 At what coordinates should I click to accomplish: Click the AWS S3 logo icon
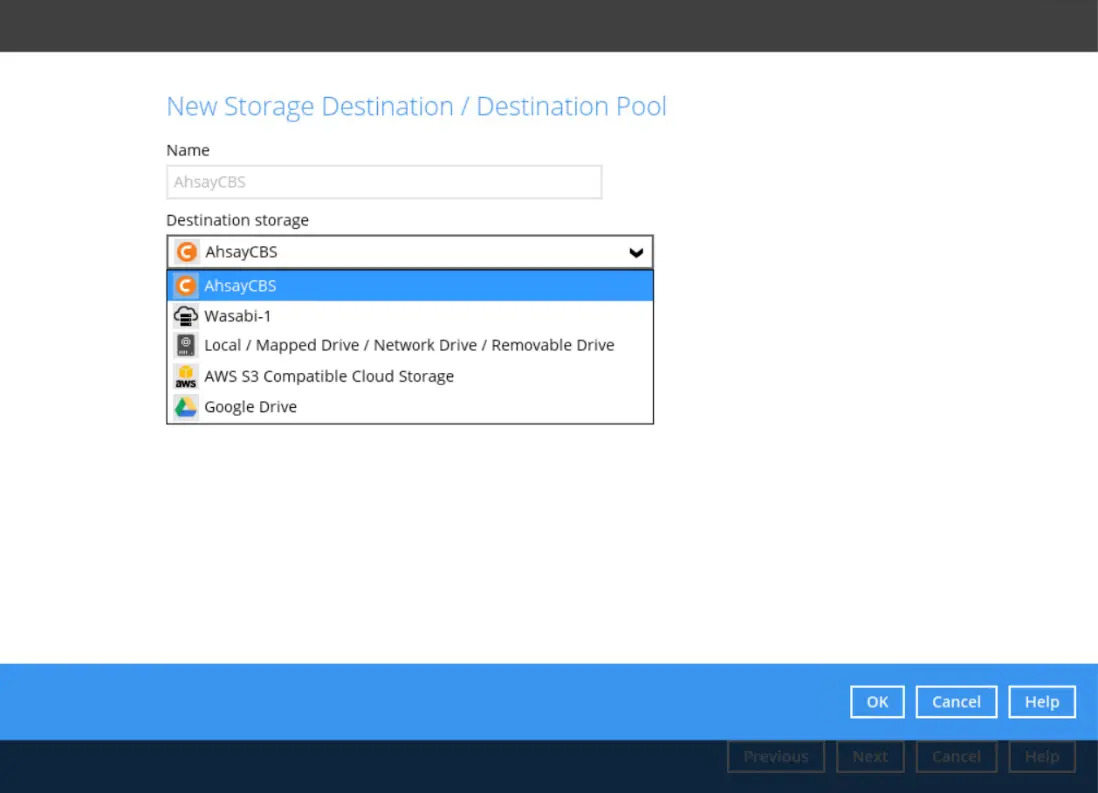pos(186,377)
